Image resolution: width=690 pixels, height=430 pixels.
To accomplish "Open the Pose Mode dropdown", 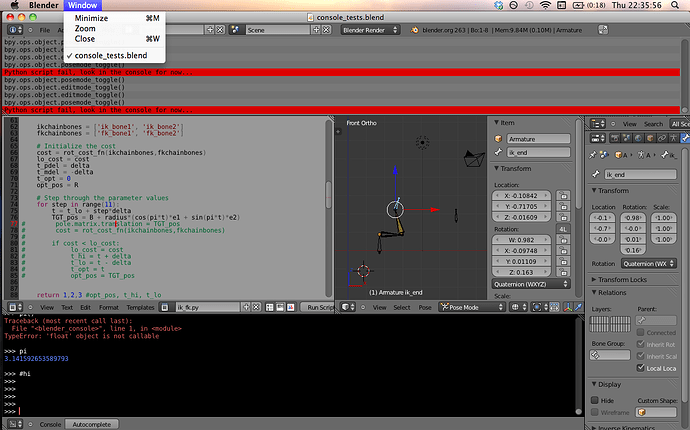I will coord(472,307).
